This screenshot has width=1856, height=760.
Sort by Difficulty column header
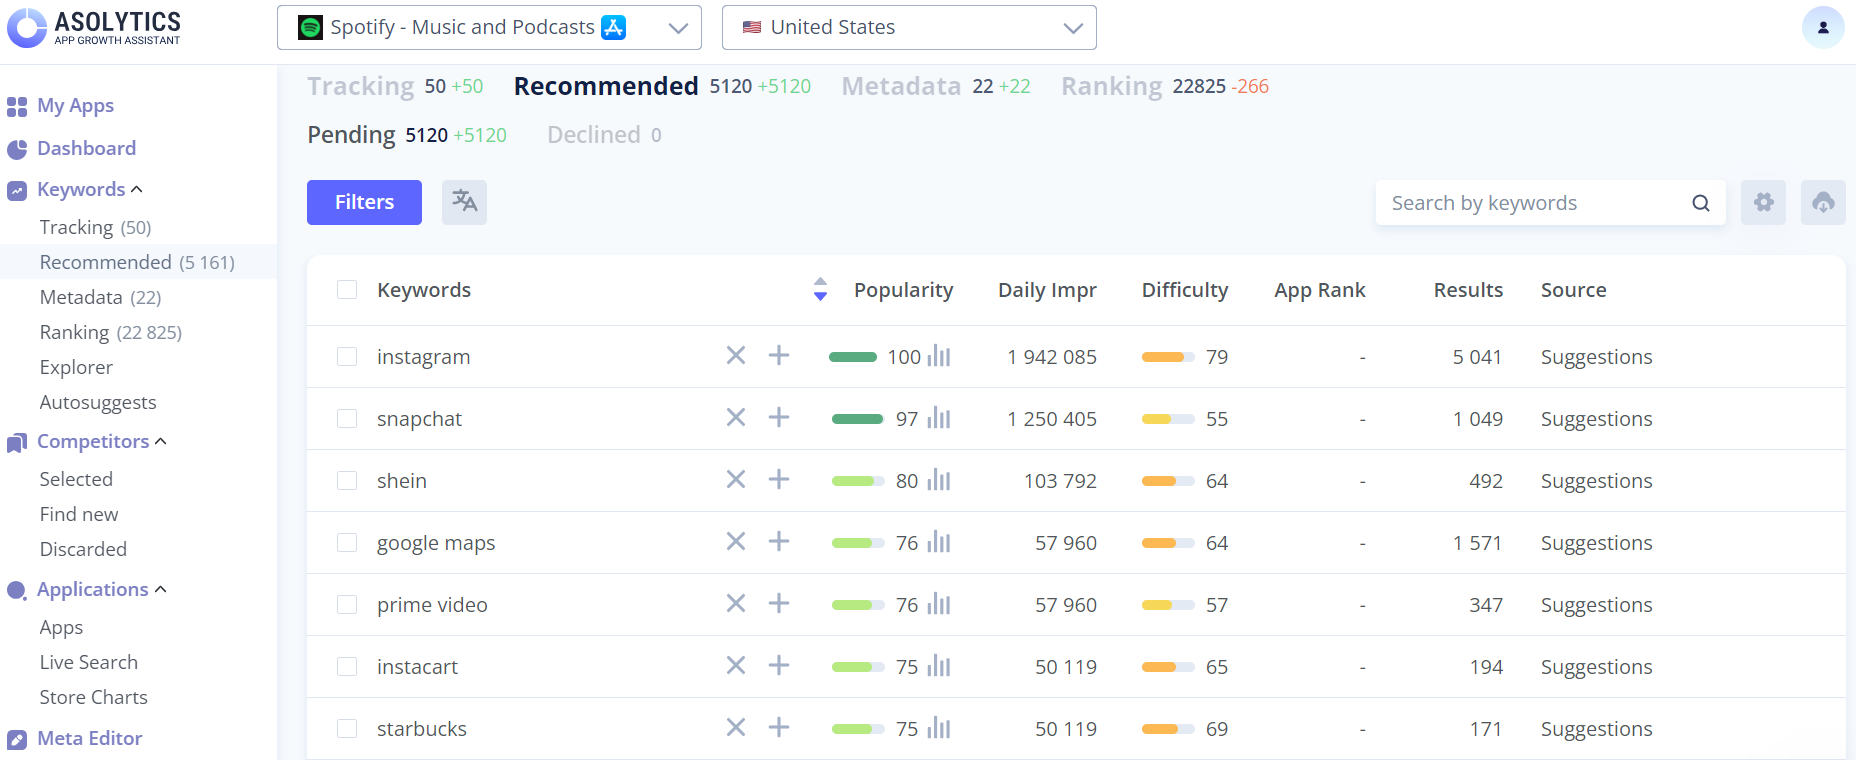click(x=1185, y=290)
